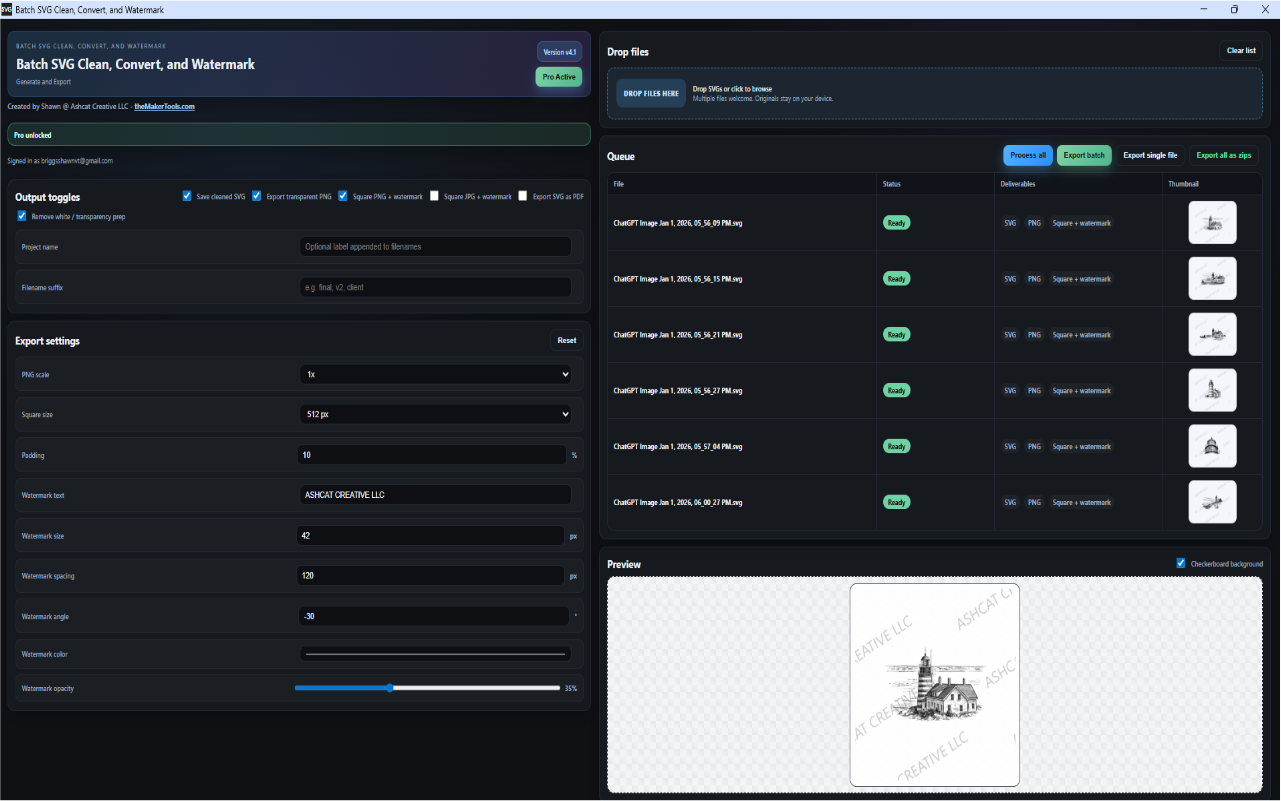Screen dimensions: 1281x801
Task: Click the thumbnail of the first queued file
Action: coord(1212,222)
